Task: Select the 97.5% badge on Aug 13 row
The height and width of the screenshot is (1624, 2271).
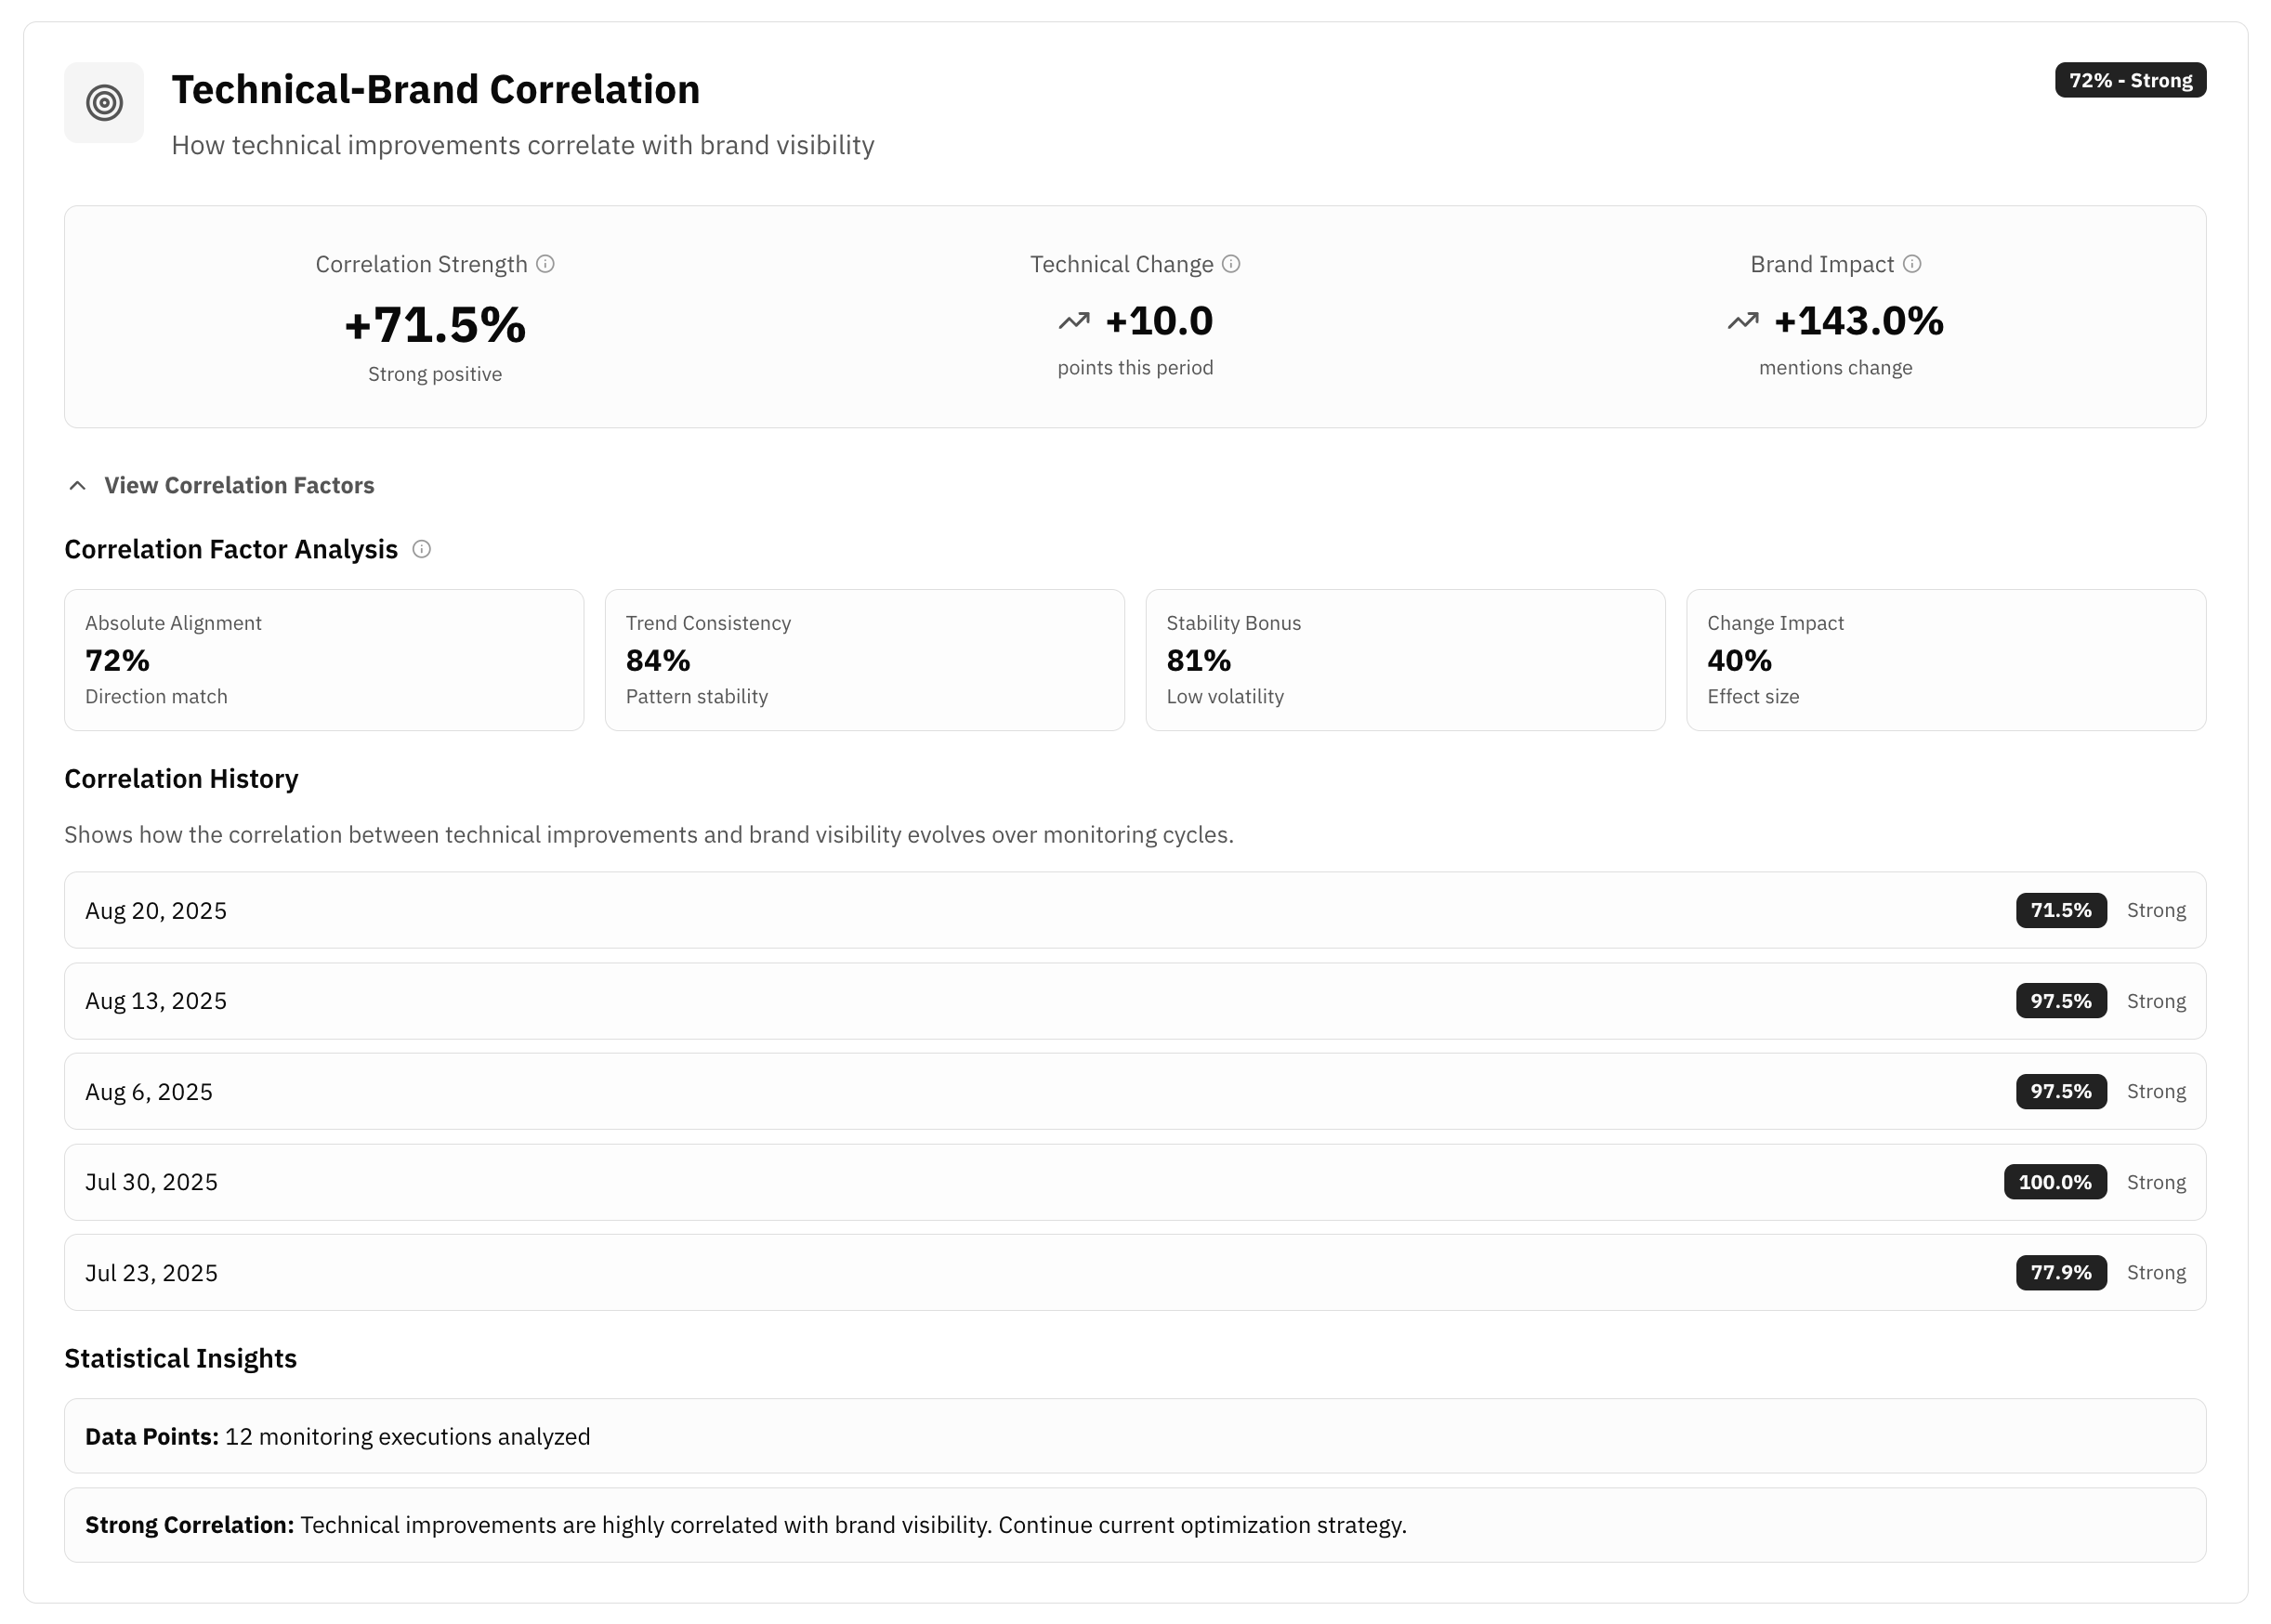Action: 2060,1000
